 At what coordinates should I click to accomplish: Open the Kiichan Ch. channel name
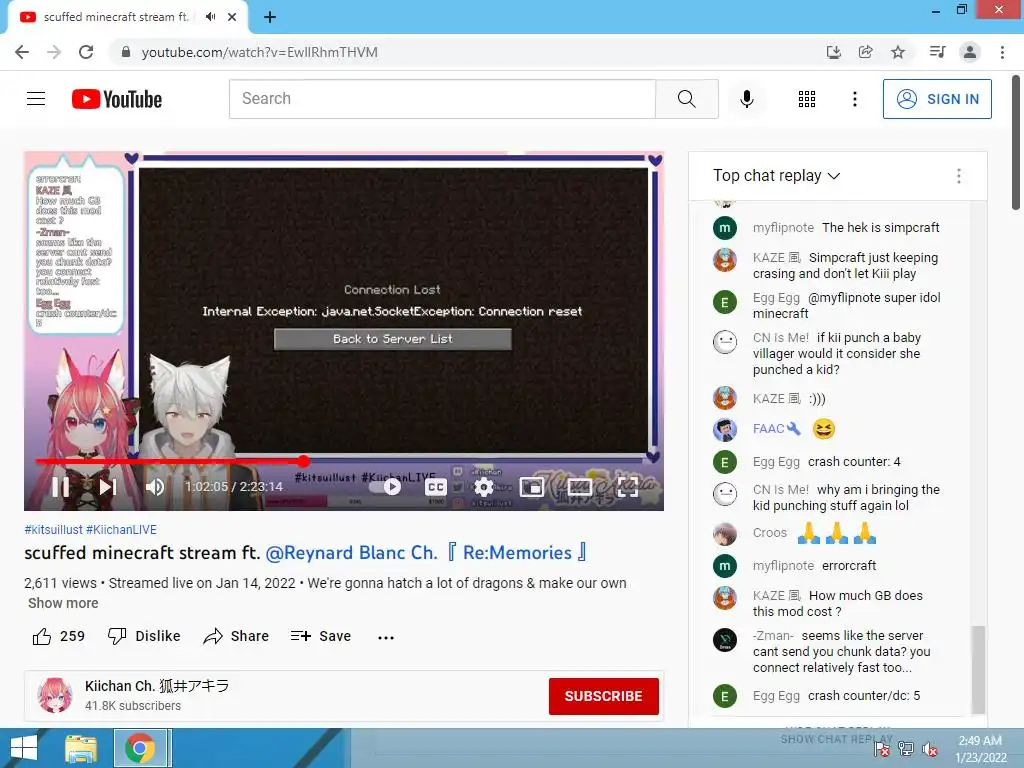[x=157, y=686]
